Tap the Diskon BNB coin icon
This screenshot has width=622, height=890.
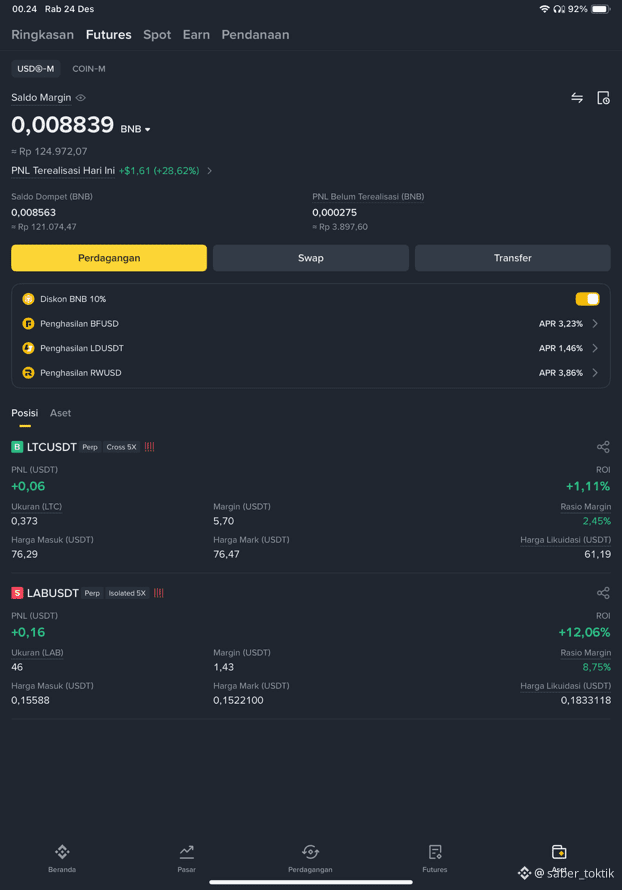coord(28,299)
